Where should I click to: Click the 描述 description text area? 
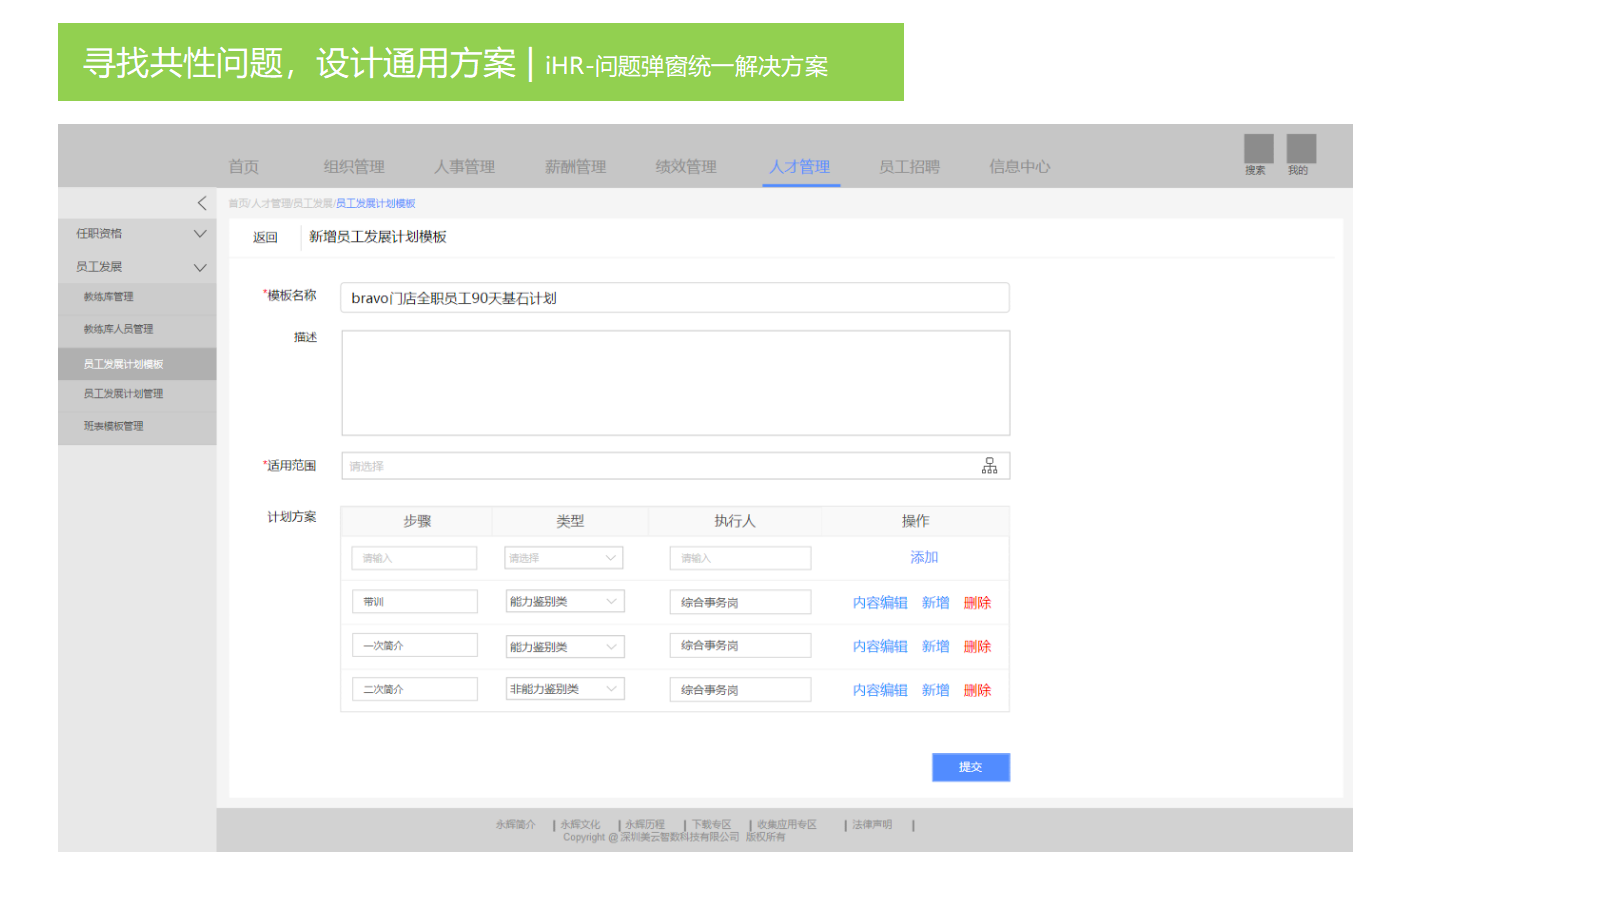[675, 383]
